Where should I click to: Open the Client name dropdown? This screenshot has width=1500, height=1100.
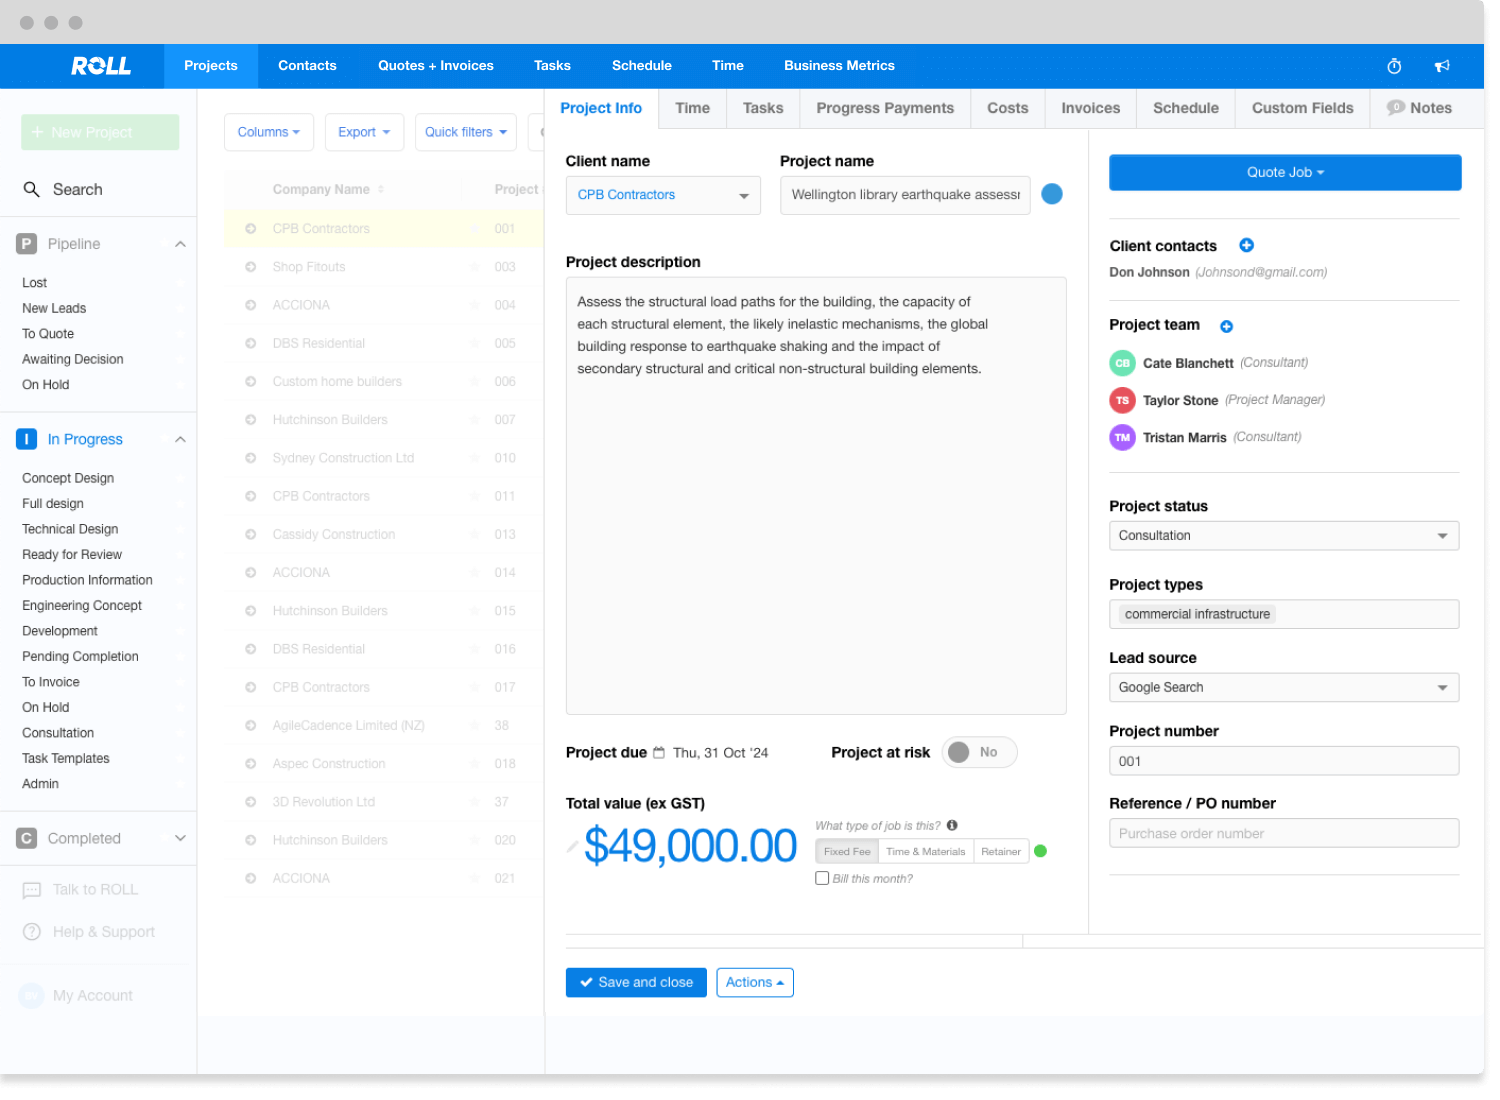tap(663, 195)
